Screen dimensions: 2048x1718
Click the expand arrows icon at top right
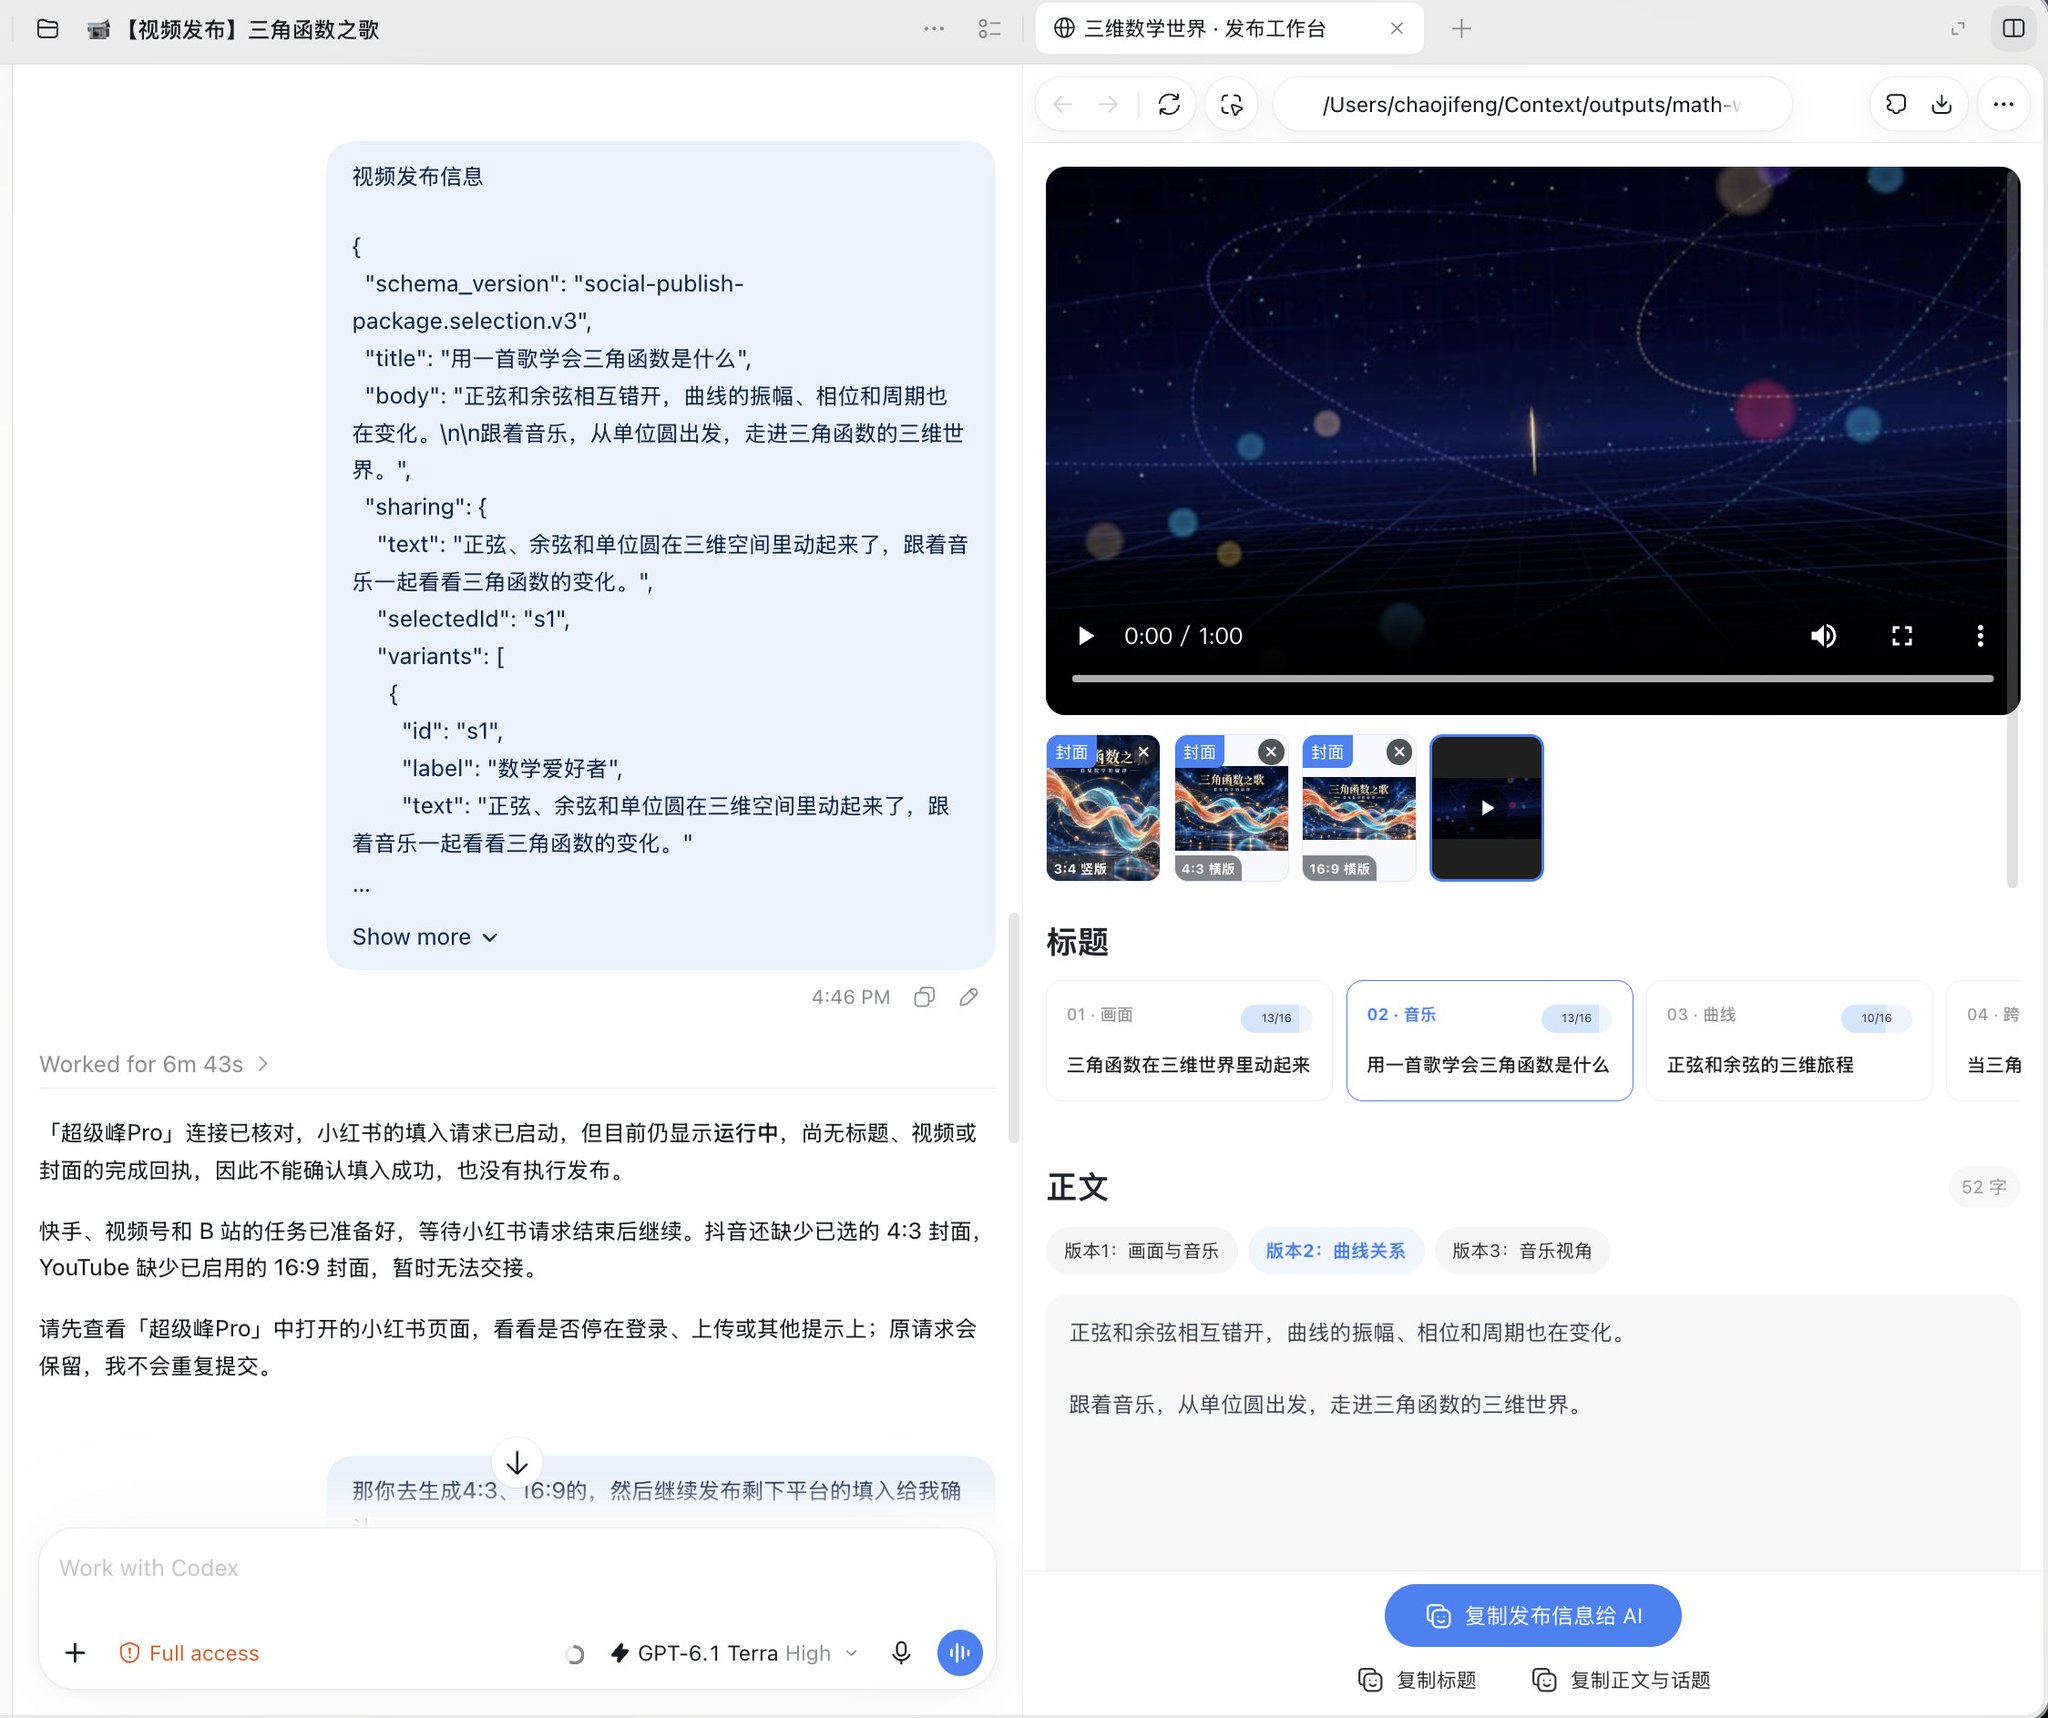(1958, 29)
